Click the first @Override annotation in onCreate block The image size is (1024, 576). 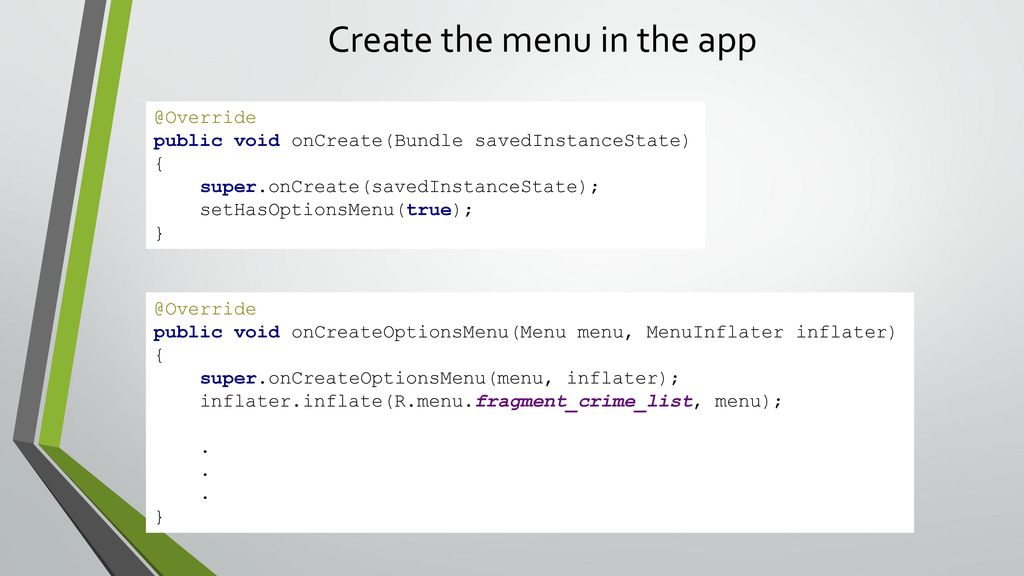pyautogui.click(x=205, y=118)
